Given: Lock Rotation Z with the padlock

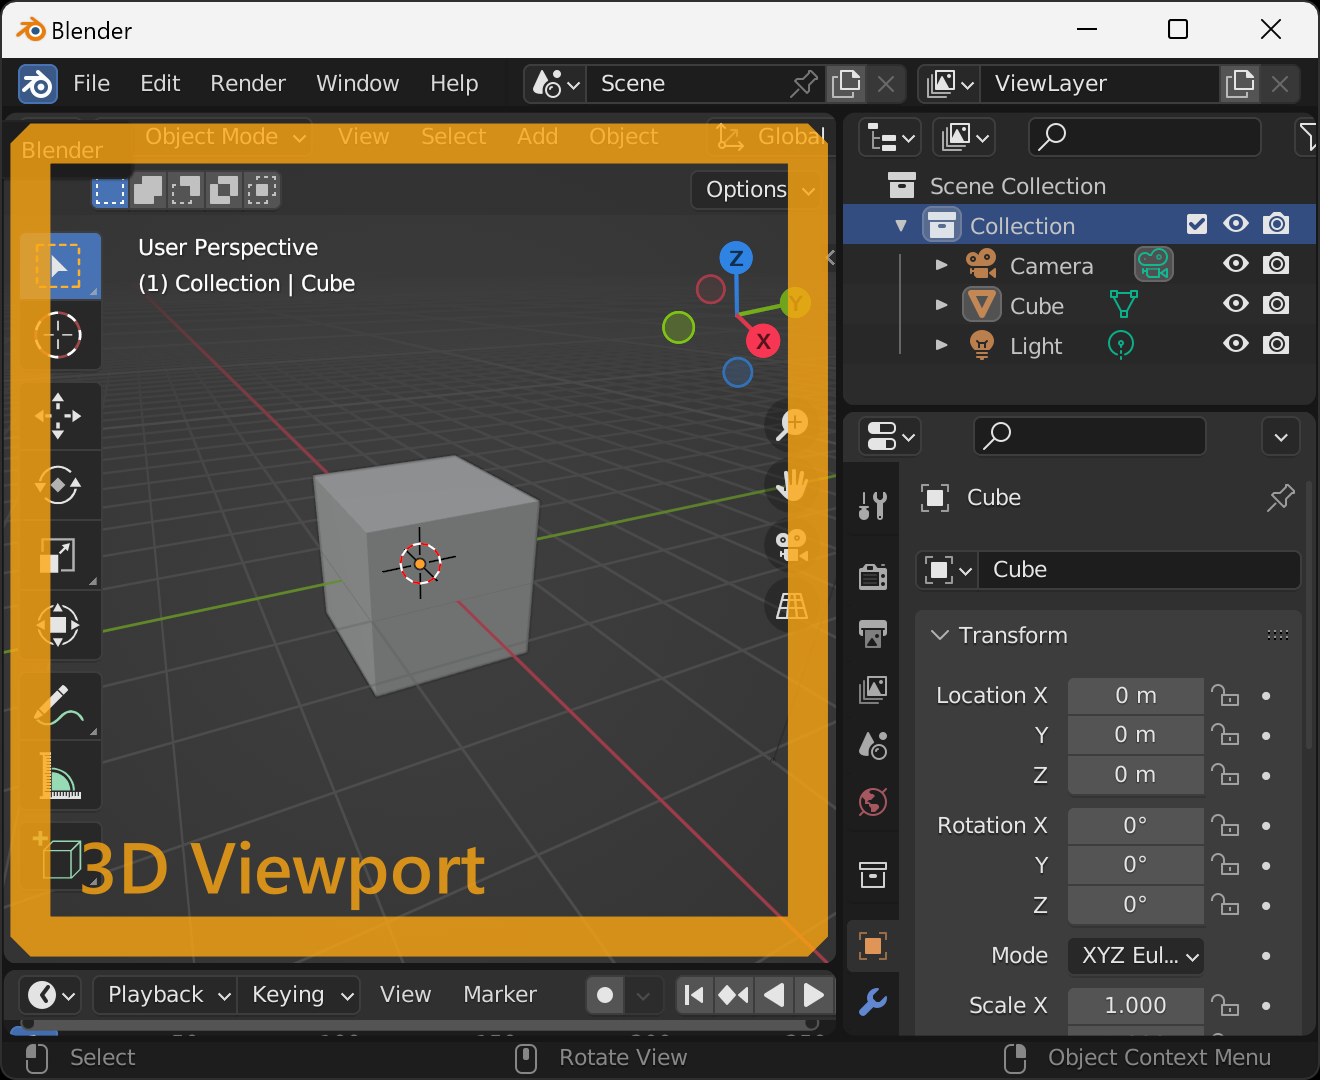Looking at the screenshot, I should (x=1225, y=905).
